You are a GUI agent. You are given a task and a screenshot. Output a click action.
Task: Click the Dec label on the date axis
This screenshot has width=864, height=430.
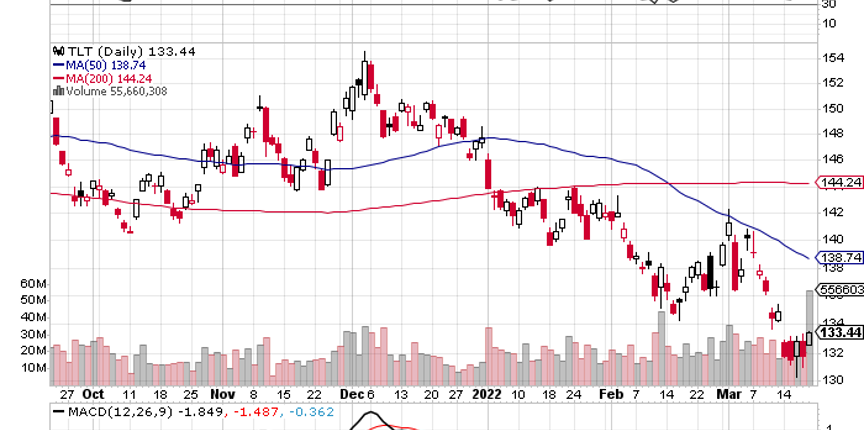point(344,394)
